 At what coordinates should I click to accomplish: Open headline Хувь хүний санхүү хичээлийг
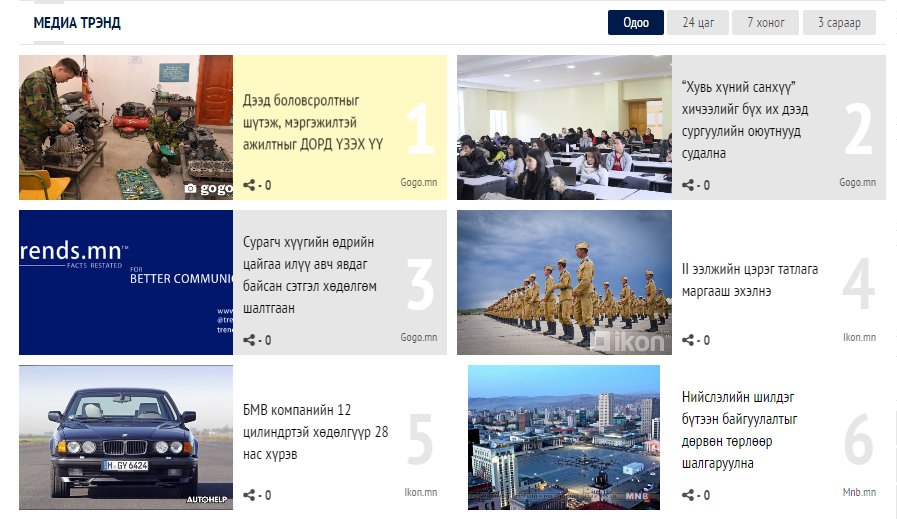[745, 120]
